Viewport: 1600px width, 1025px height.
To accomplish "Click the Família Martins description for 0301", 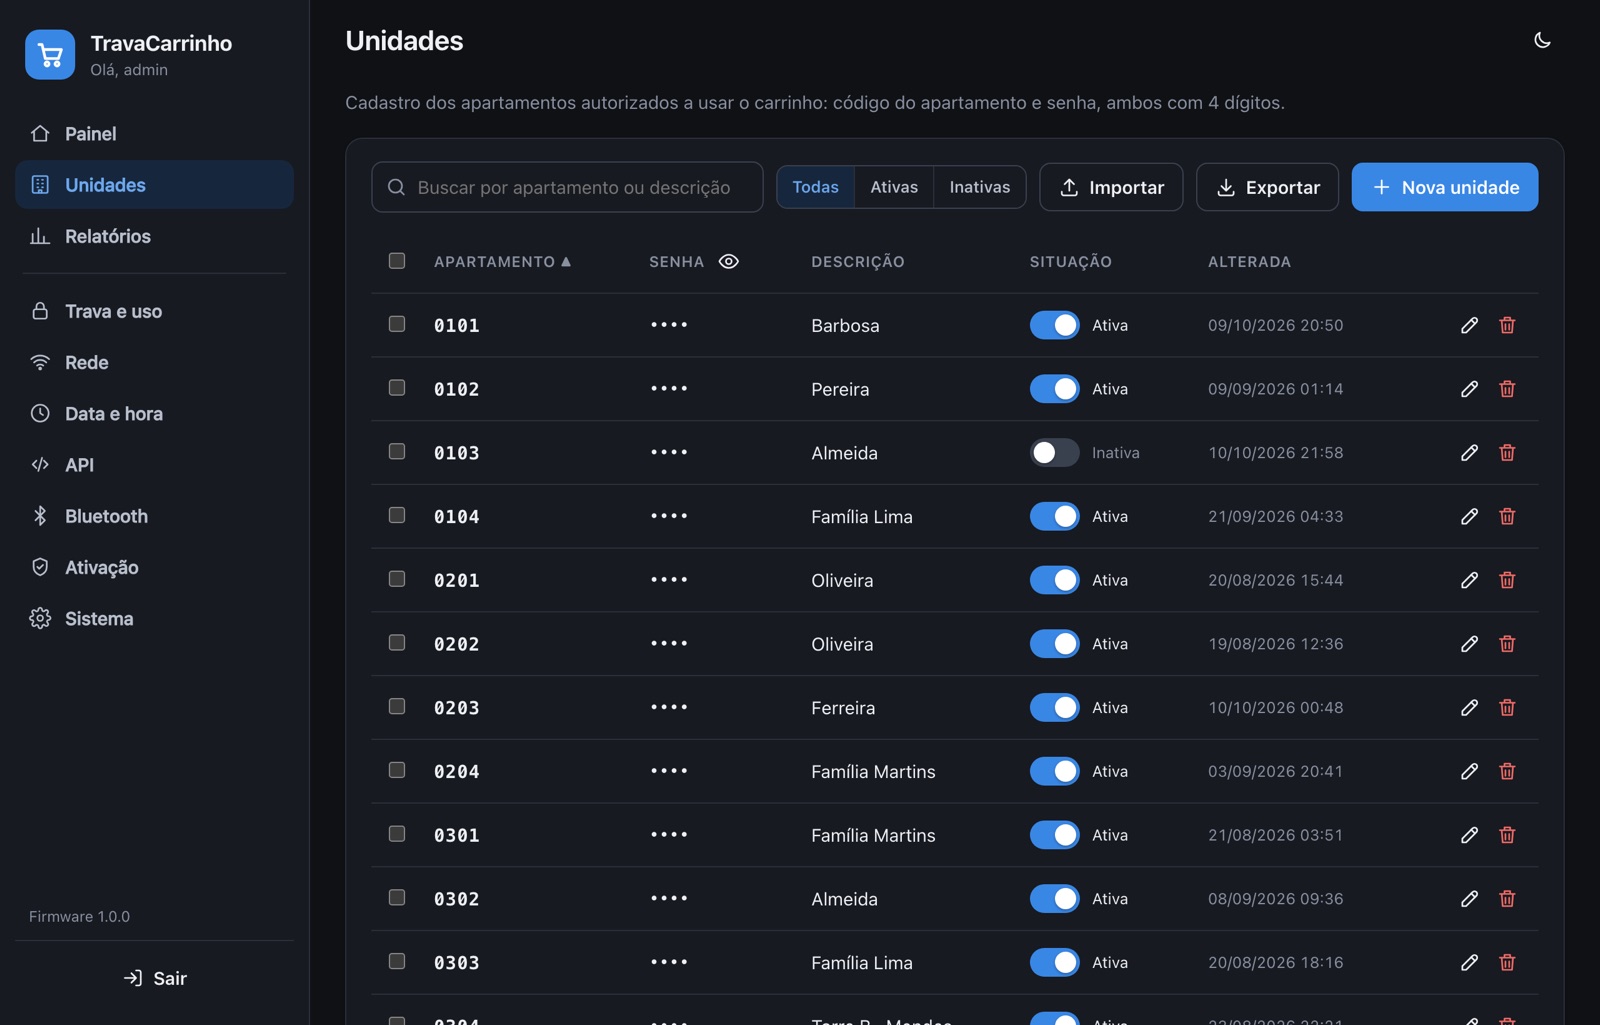I will click(873, 835).
